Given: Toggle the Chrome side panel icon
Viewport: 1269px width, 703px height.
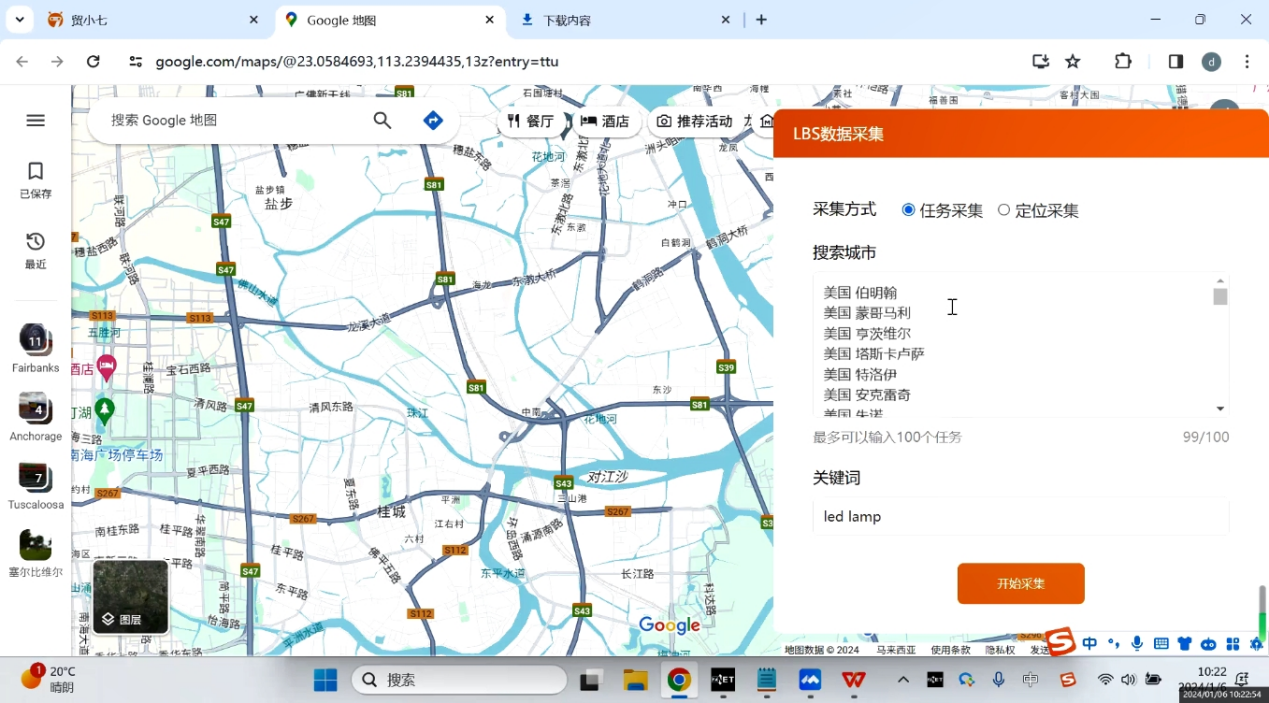Looking at the screenshot, I should click(1176, 61).
